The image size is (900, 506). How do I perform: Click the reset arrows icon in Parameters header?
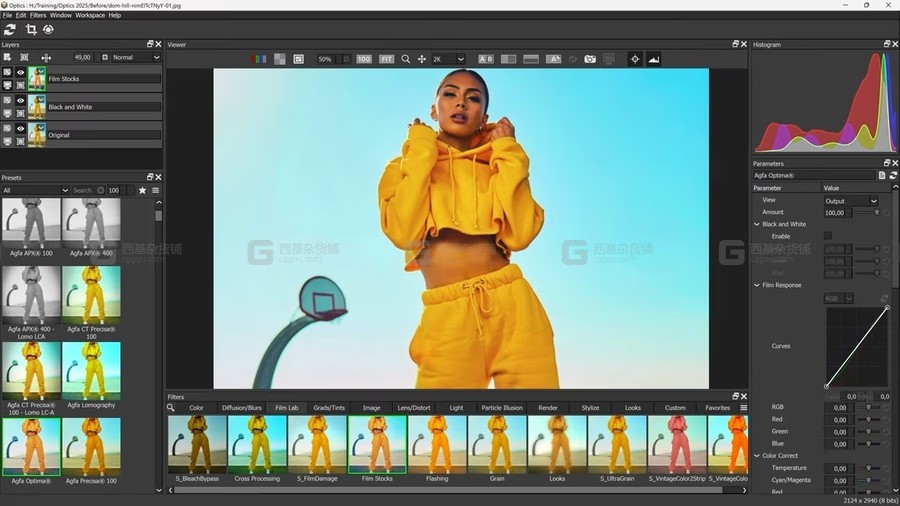[893, 176]
